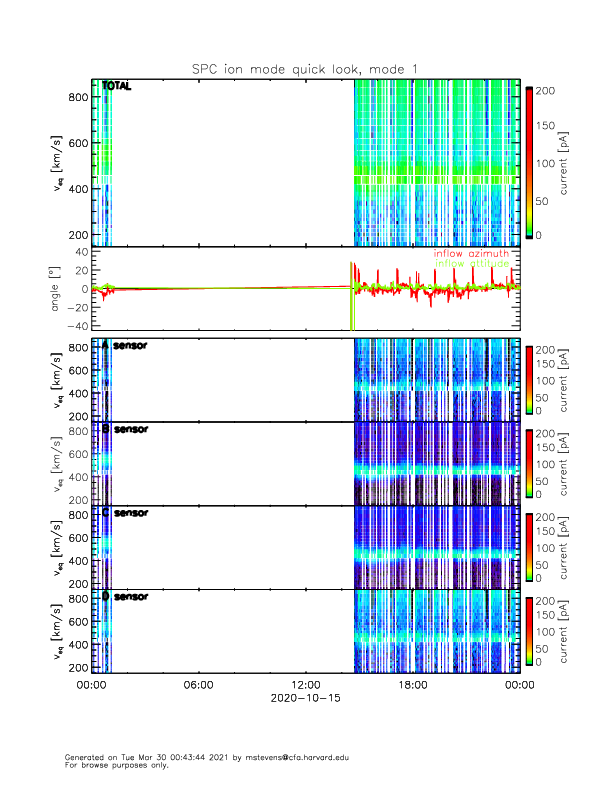
Task: Click the date label 2020-10-15
Action: tap(305, 698)
